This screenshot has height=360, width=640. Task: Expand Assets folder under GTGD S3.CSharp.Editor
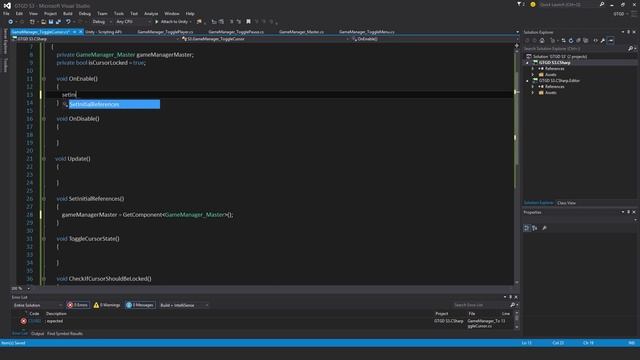point(533,93)
